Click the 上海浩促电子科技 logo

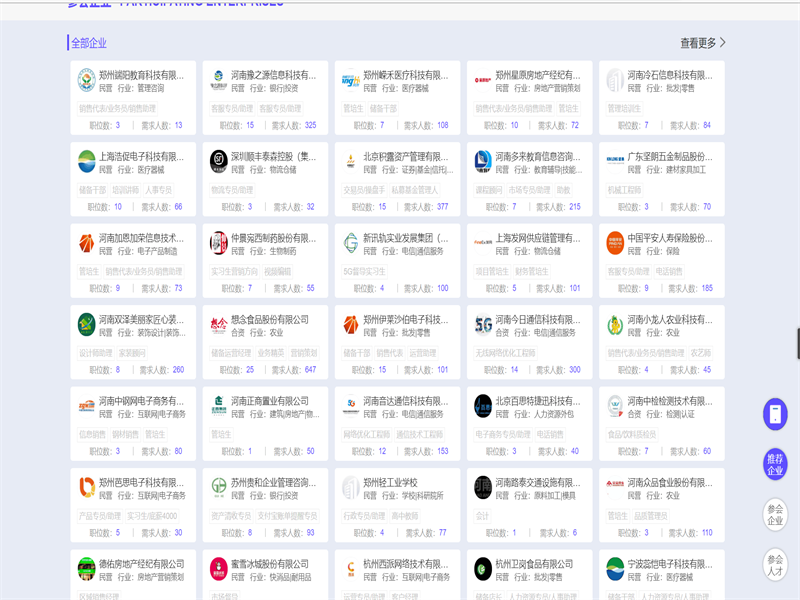pos(87,160)
